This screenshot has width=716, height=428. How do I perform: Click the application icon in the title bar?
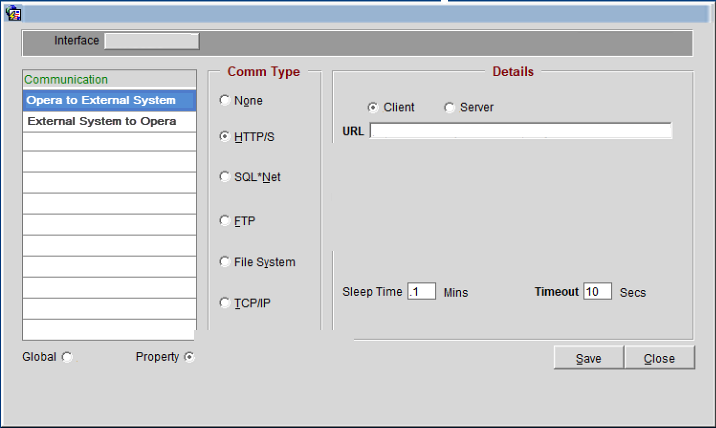point(13,14)
